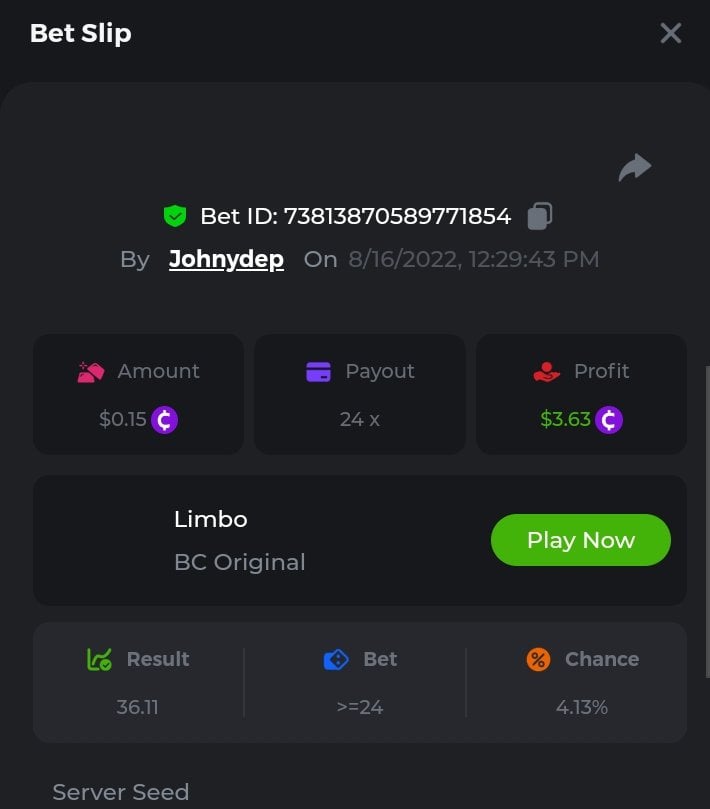
Task: Click the orange Chance percent icon
Action: point(538,659)
